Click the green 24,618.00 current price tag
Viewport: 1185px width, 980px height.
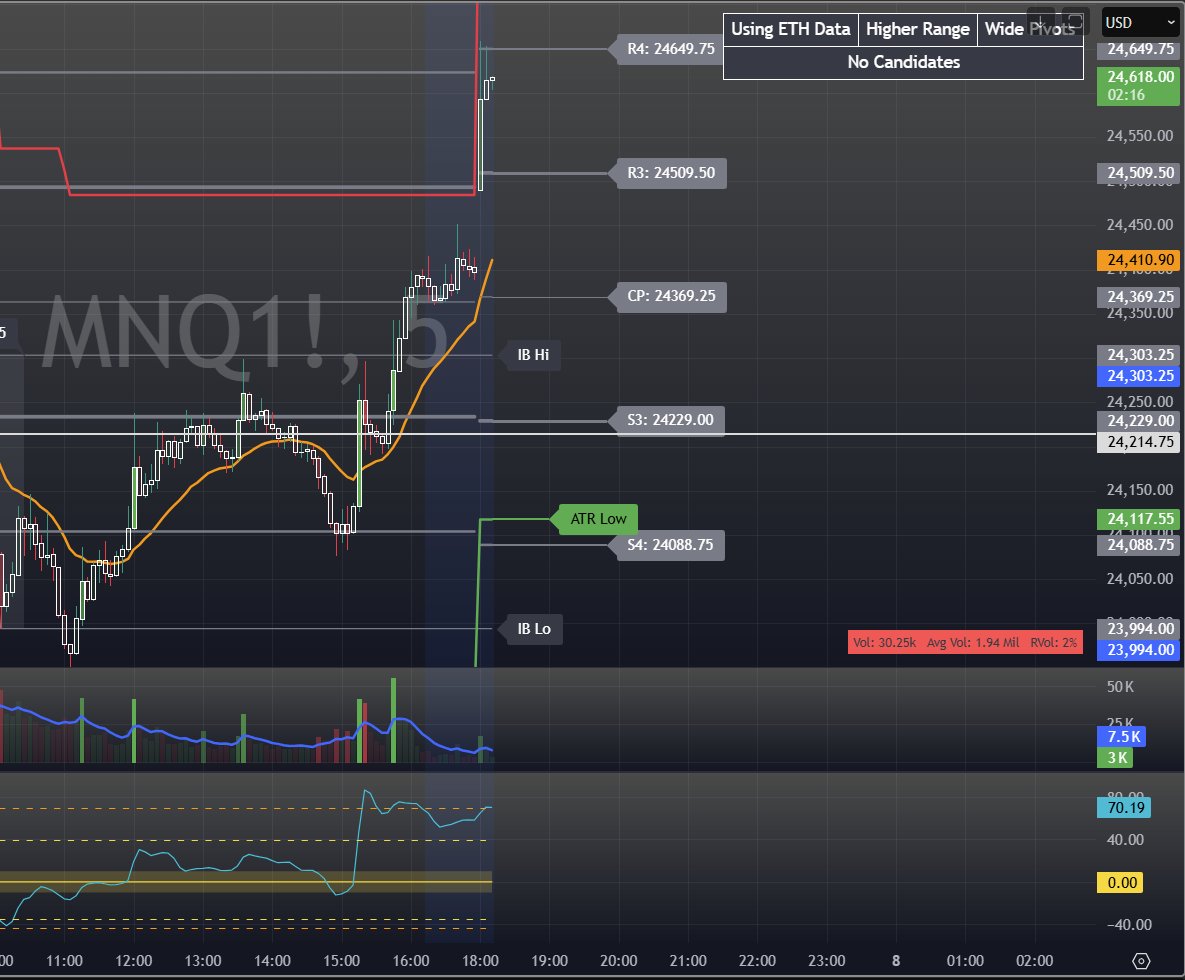pyautogui.click(x=1138, y=85)
